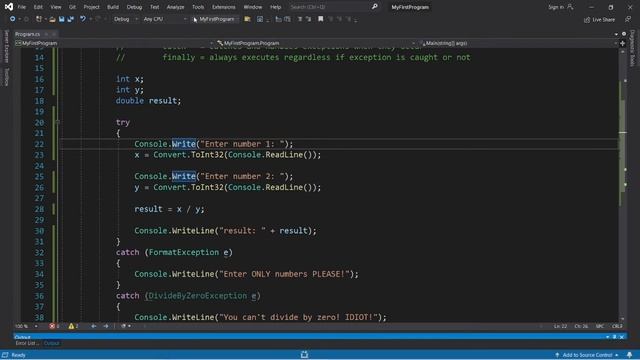The image size is (640, 360).
Task: Click the New Project toolbar icon
Action: [39, 19]
